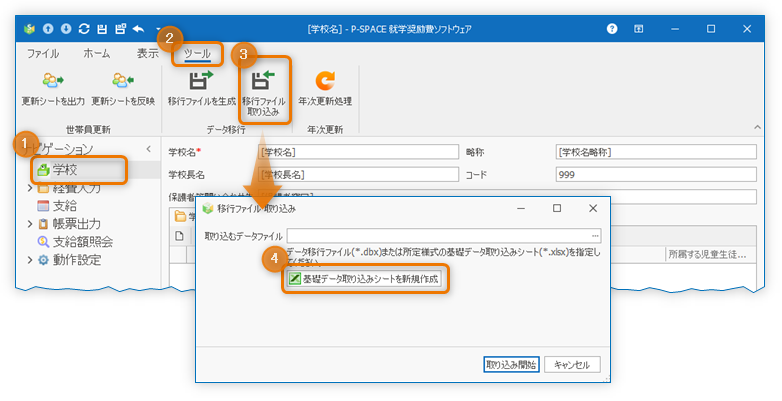Image resolution: width=782 pixels, height=401 pixels.
Task: Click the save-all floppy icon in title bar
Action: click(120, 29)
